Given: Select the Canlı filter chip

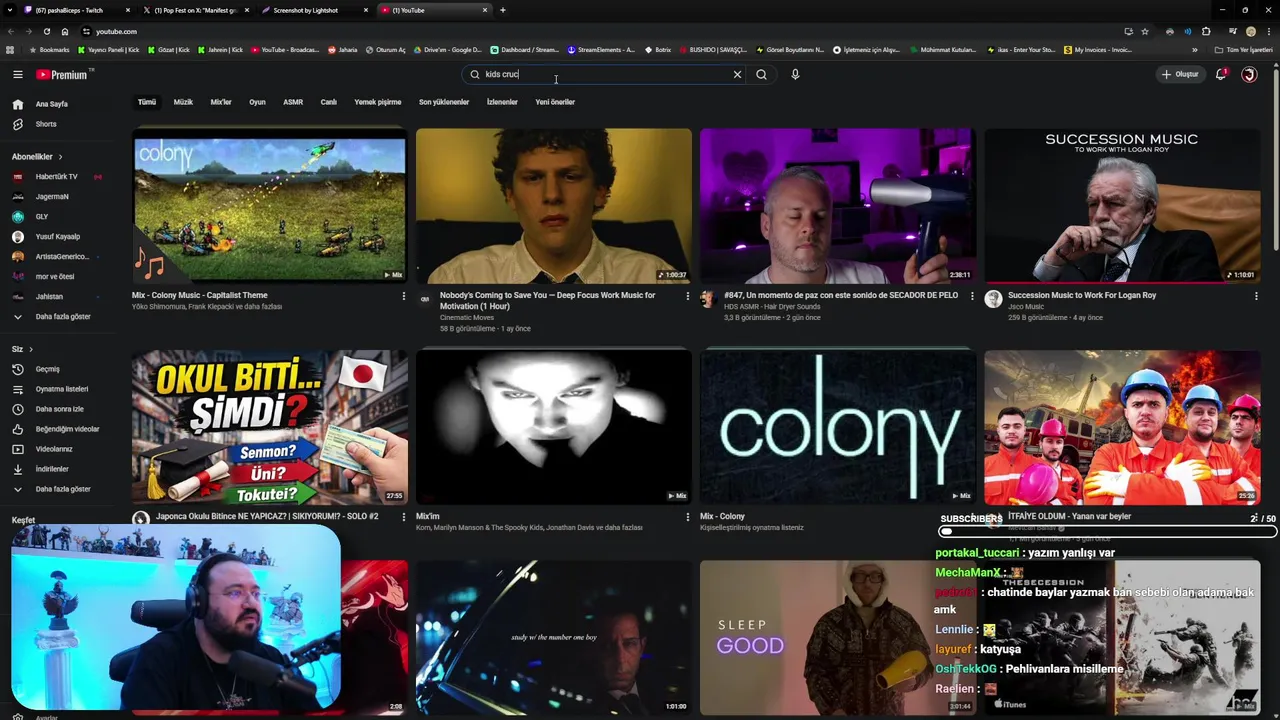Looking at the screenshot, I should (328, 102).
